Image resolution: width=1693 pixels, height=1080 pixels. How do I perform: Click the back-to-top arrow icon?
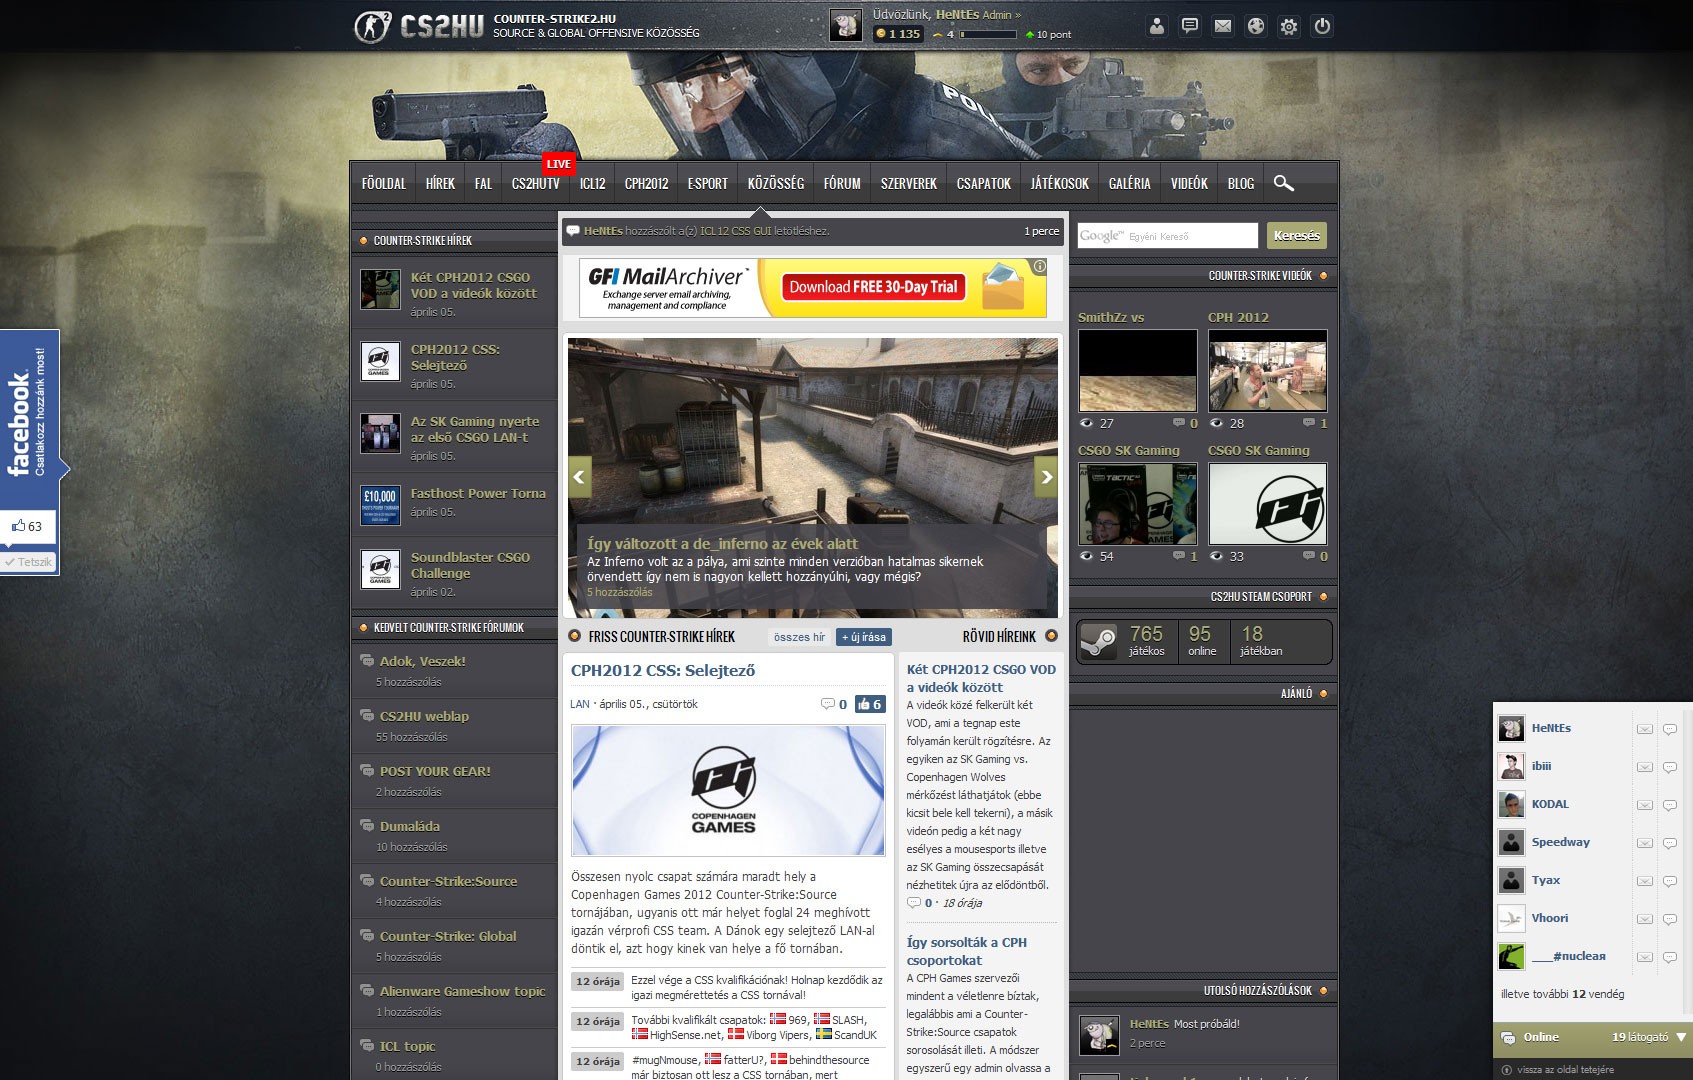[1507, 1070]
